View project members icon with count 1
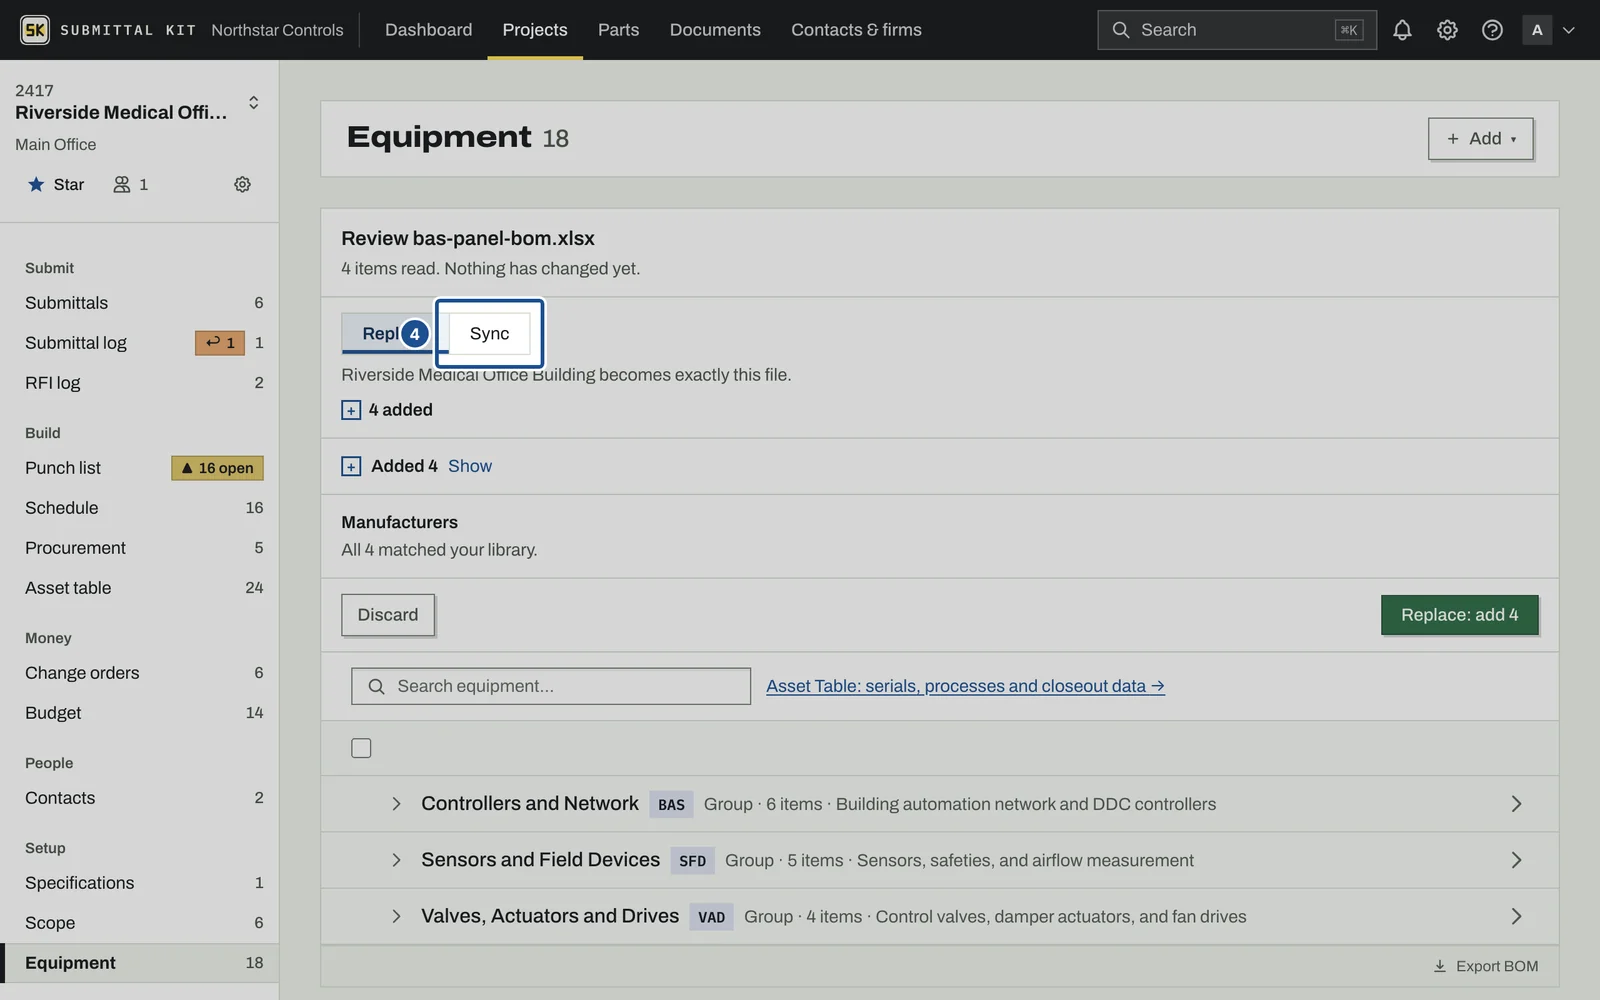1600x1000 pixels. (131, 184)
